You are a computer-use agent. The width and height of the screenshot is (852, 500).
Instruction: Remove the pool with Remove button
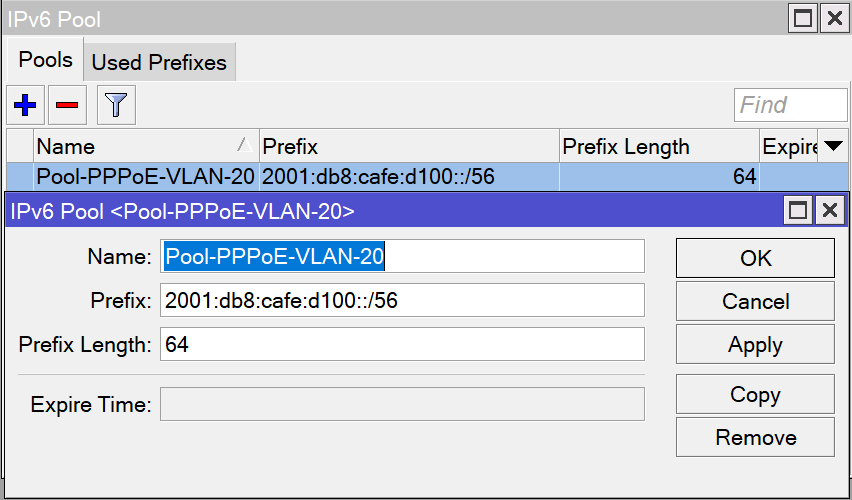pyautogui.click(x=755, y=437)
